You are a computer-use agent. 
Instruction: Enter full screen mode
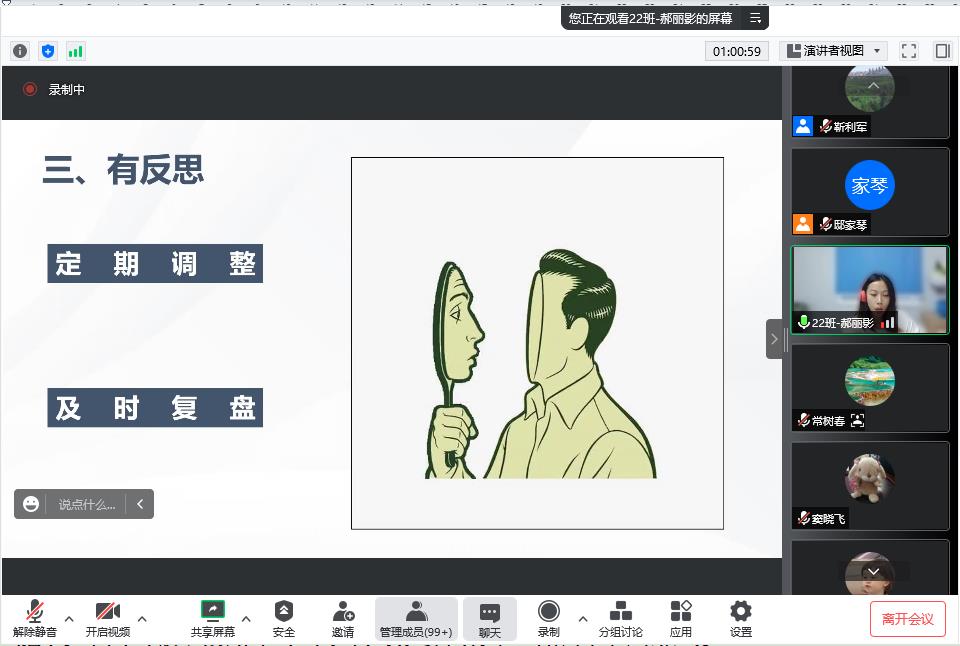point(909,51)
